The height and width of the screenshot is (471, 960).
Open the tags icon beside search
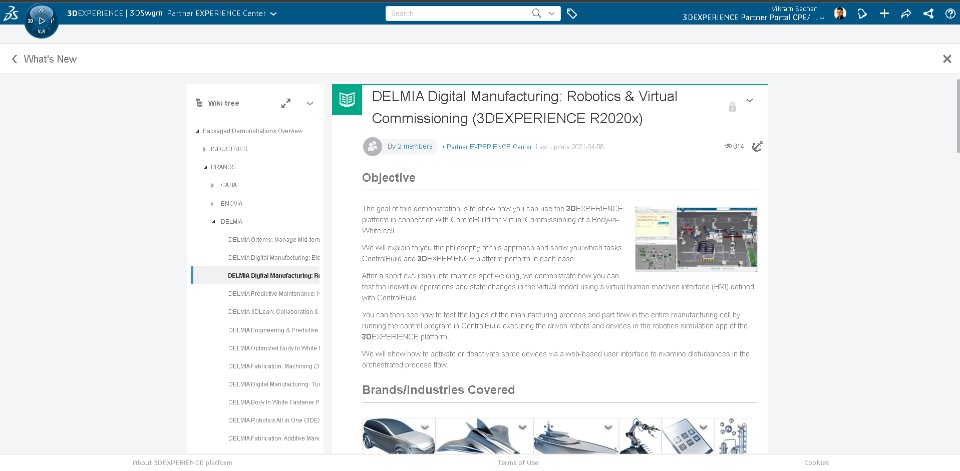point(572,13)
